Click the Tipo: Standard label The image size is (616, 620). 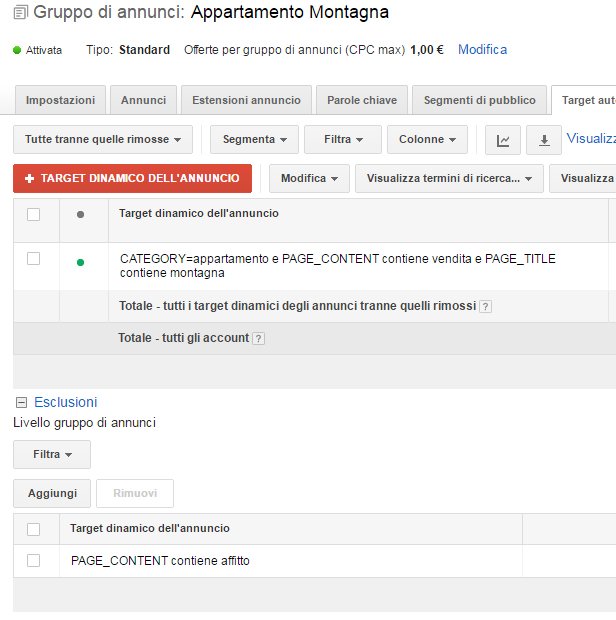128,50
